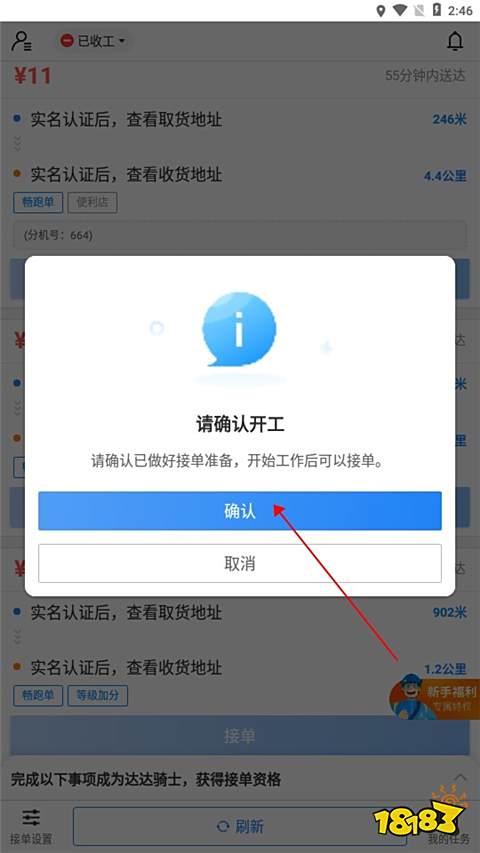Open the user profile icon
Viewport: 480px width, 853px height.
point(21,41)
